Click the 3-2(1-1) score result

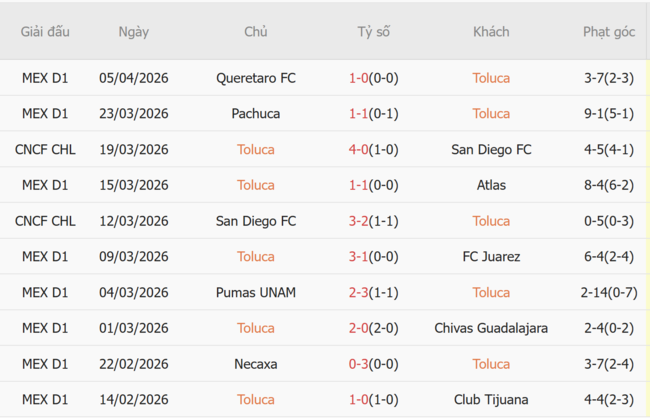pos(373,221)
